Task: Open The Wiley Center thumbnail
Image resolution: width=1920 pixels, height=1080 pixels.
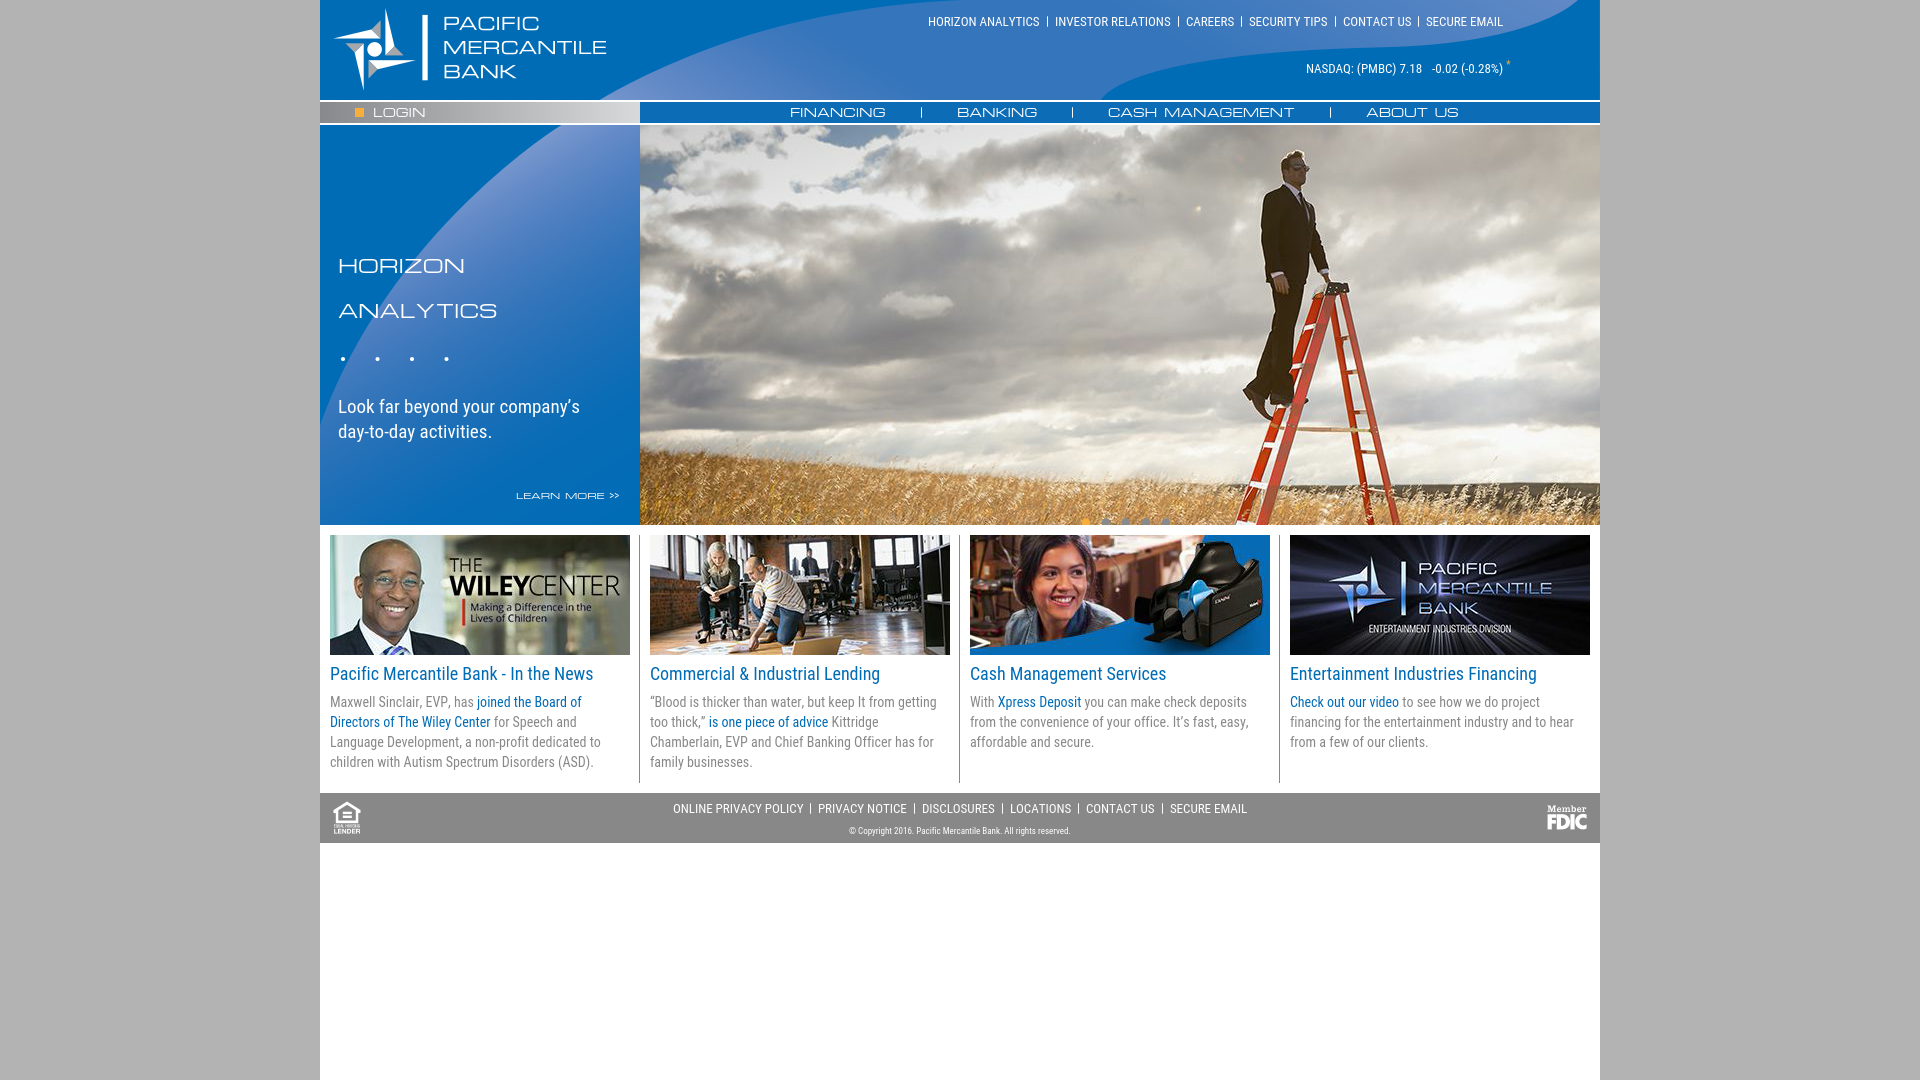Action: coord(480,595)
